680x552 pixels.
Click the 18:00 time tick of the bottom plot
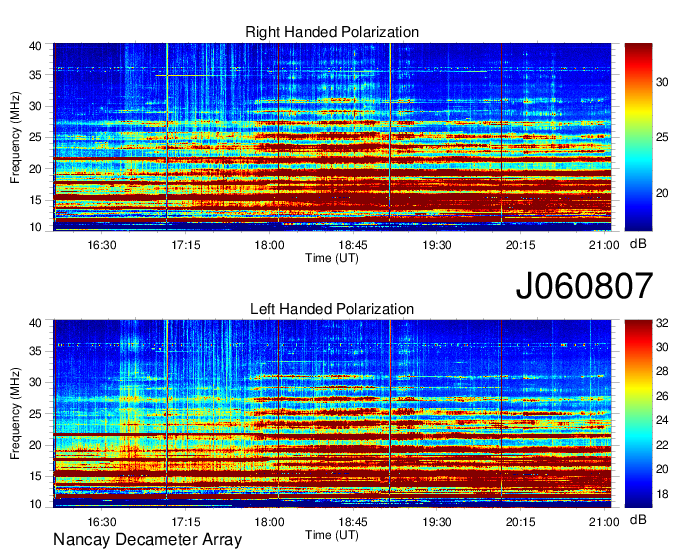tap(269, 522)
